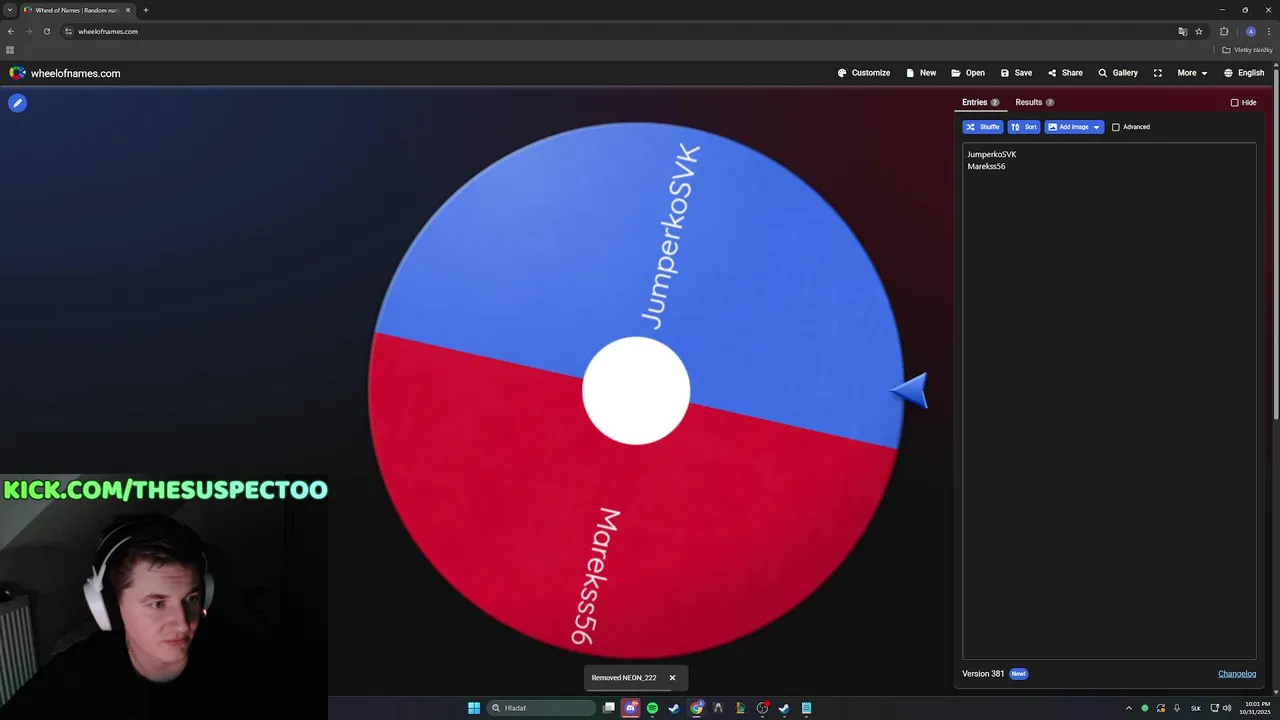Reload the page

46,31
